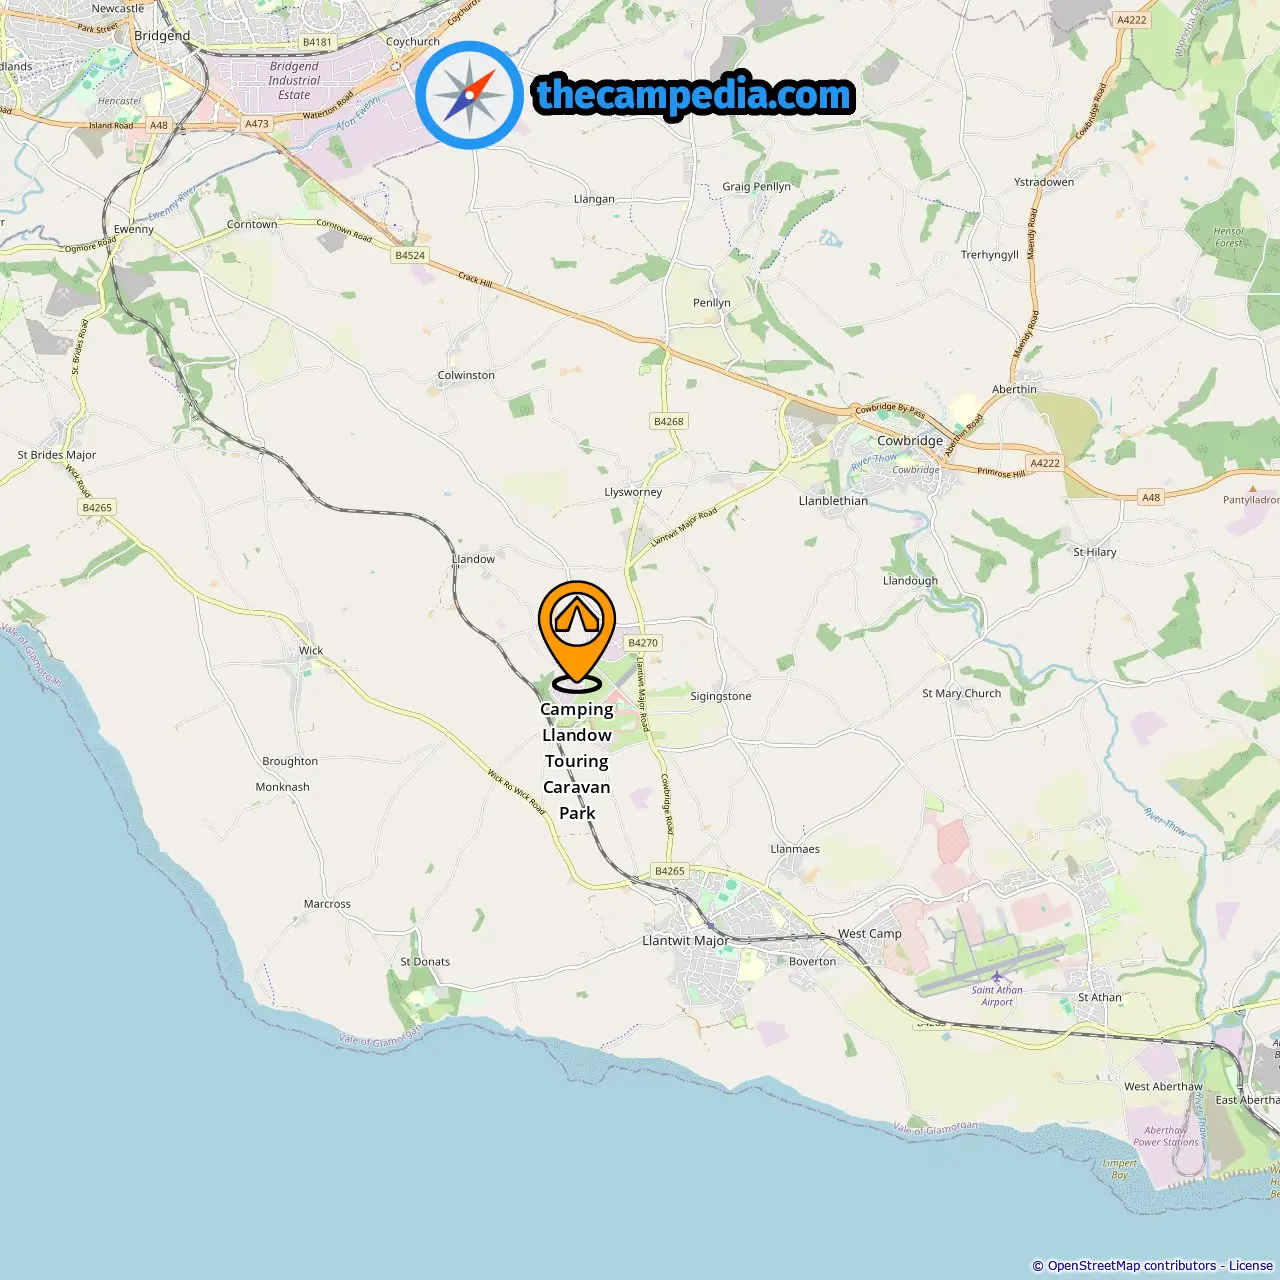Screen dimensions: 1280x1280
Task: Click the A4222 shield near Cowbridge
Action: point(1045,463)
